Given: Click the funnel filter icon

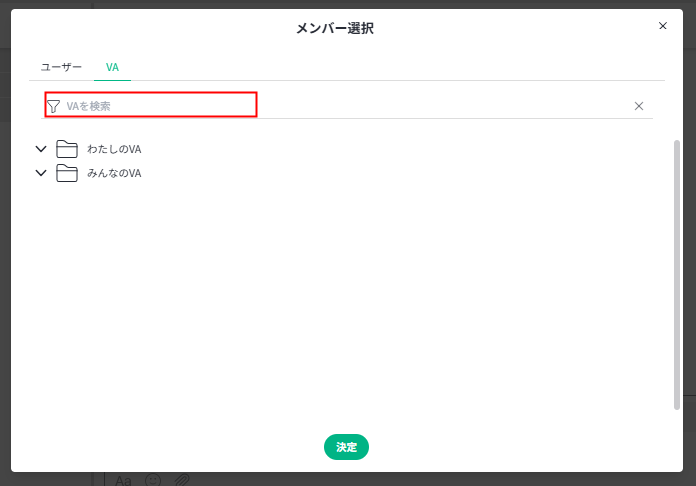Looking at the screenshot, I should [53, 106].
